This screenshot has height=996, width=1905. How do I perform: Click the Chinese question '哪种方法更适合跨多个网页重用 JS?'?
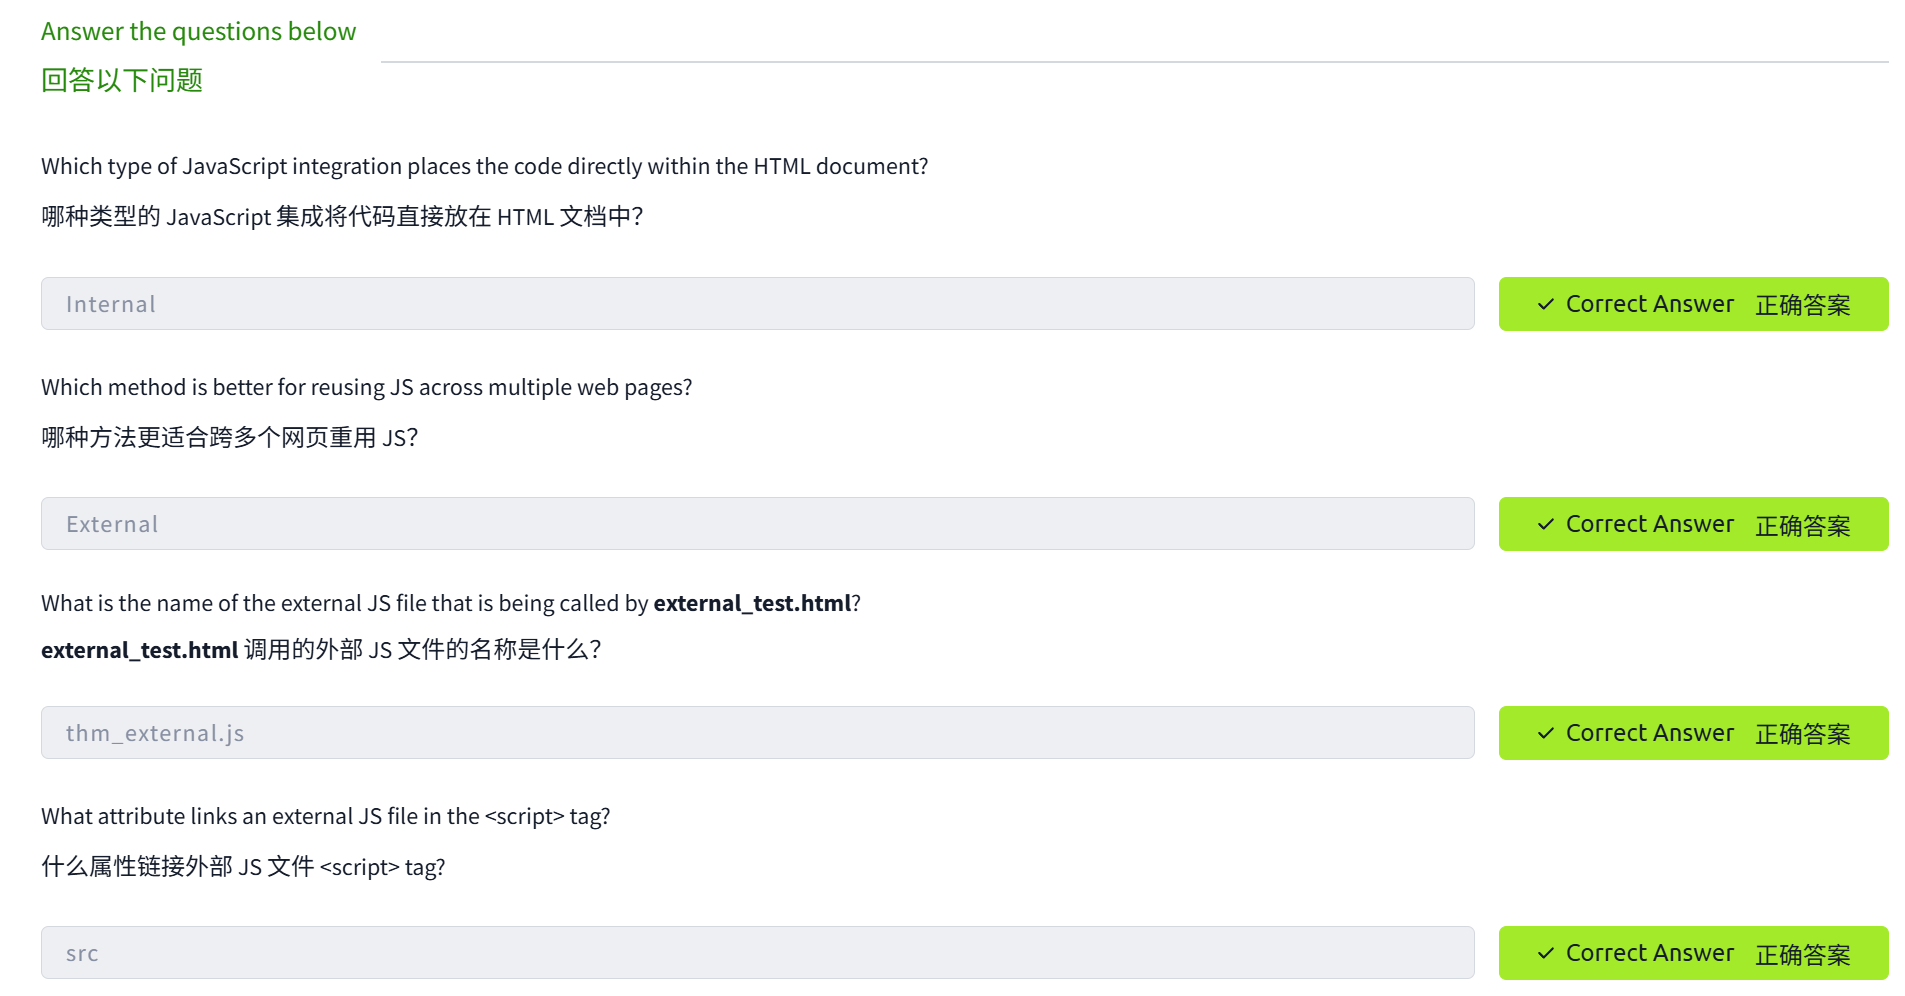229,437
